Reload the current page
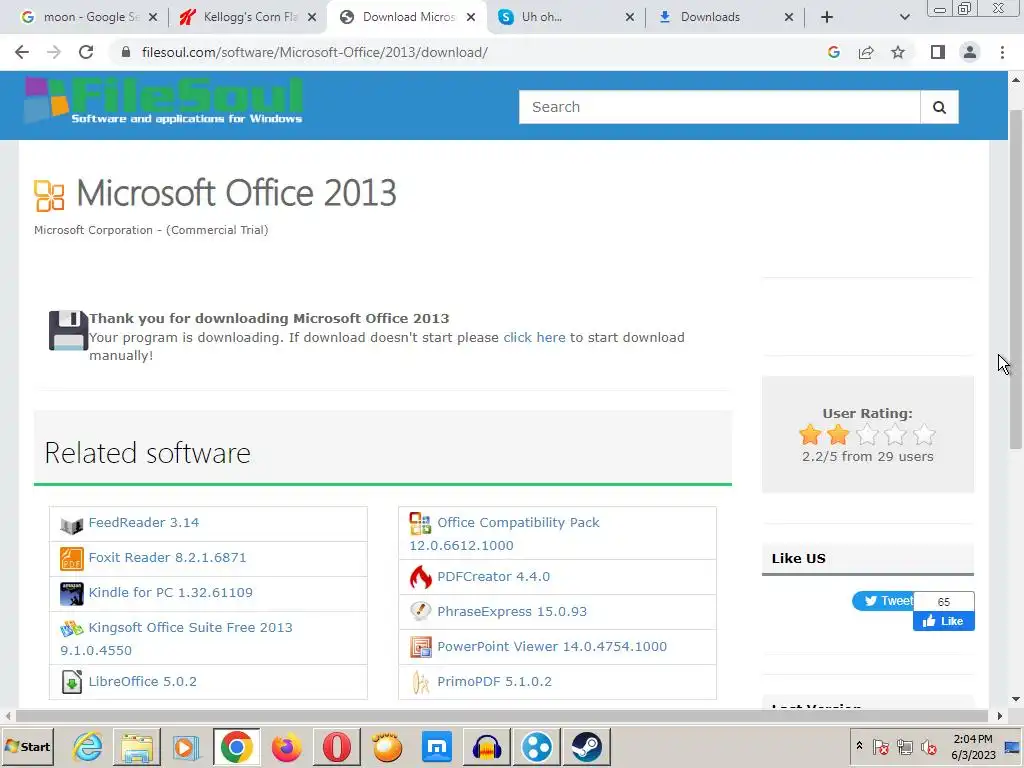Image resolution: width=1024 pixels, height=768 pixels. [86, 52]
